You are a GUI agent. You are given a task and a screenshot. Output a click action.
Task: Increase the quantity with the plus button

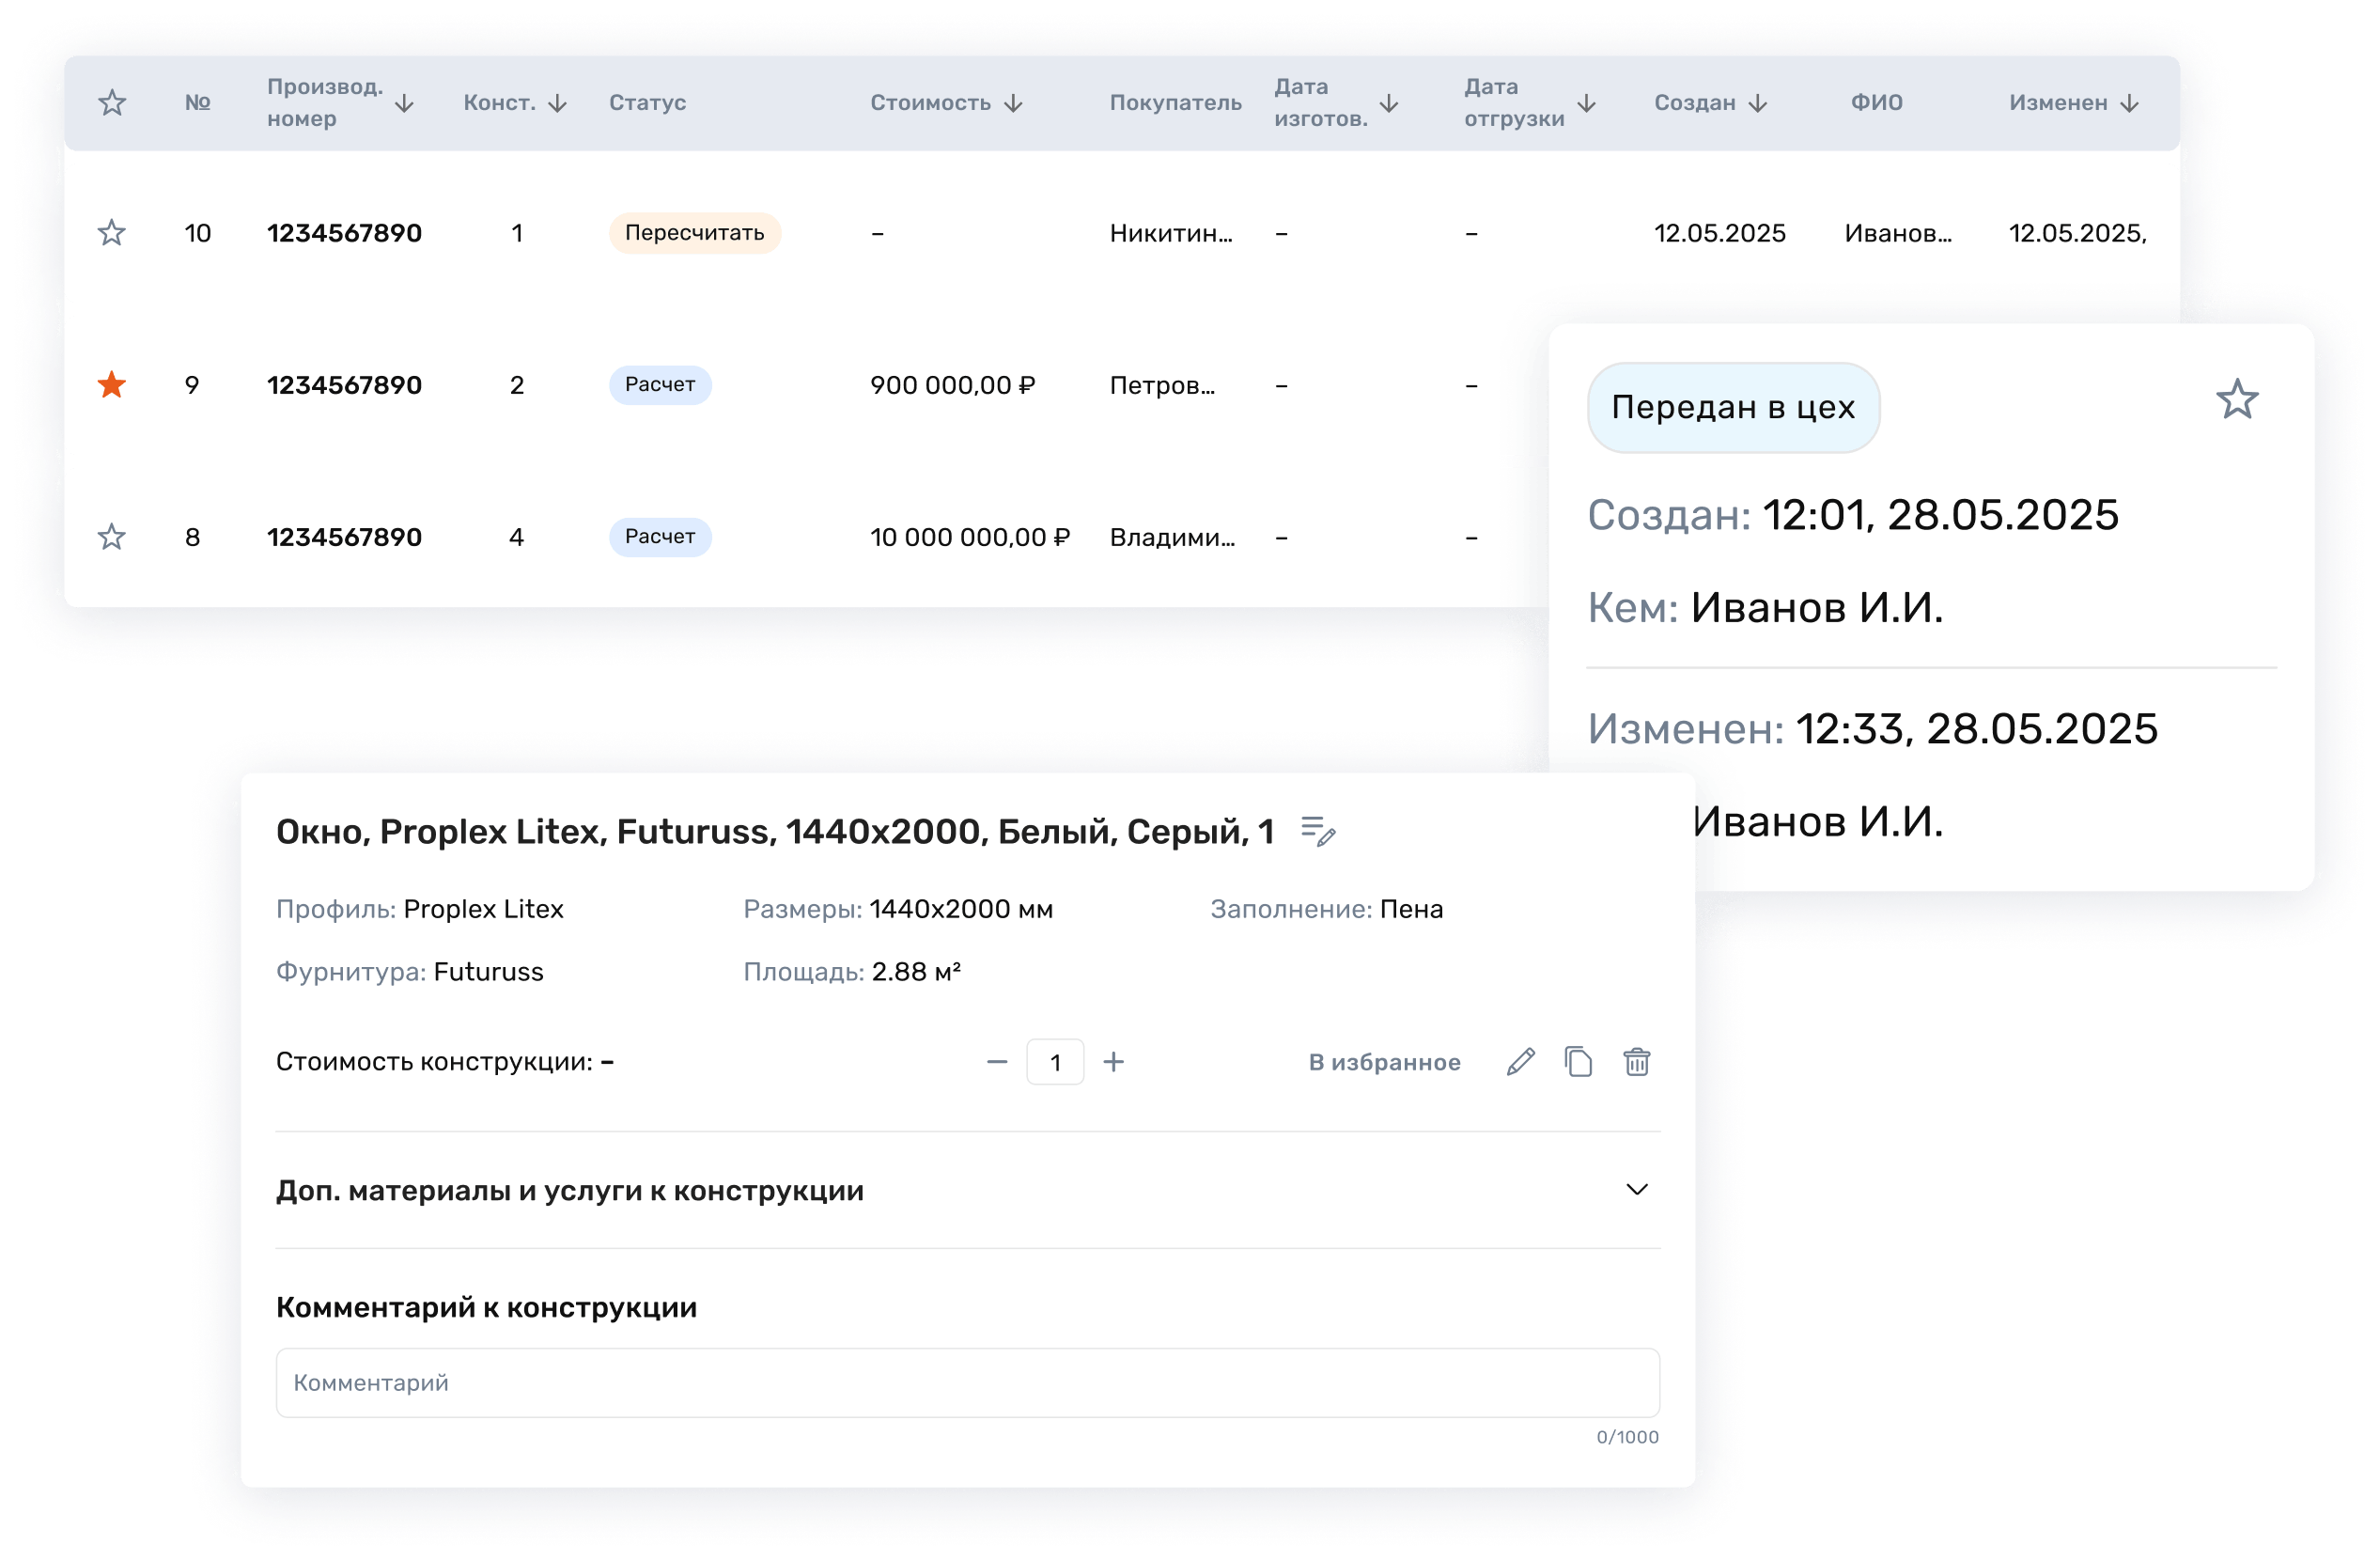coord(1113,1062)
